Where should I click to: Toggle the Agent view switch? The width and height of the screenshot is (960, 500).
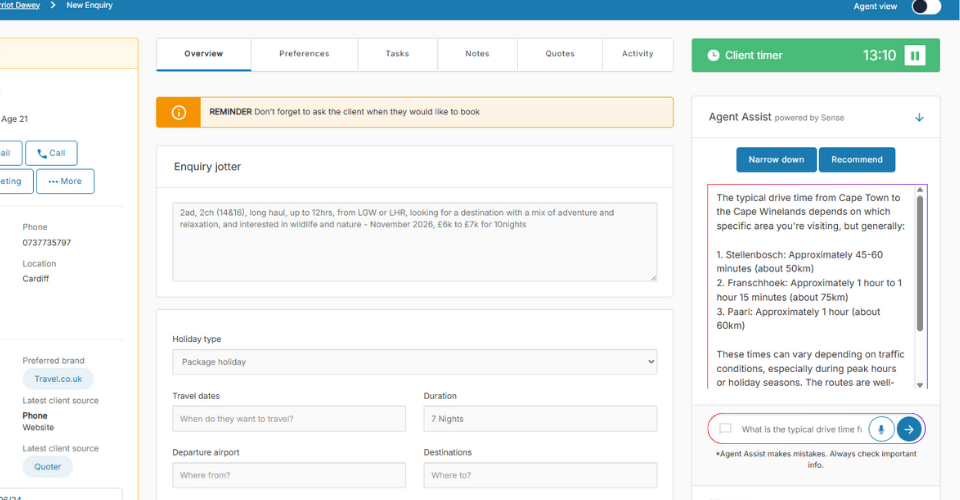925,7
